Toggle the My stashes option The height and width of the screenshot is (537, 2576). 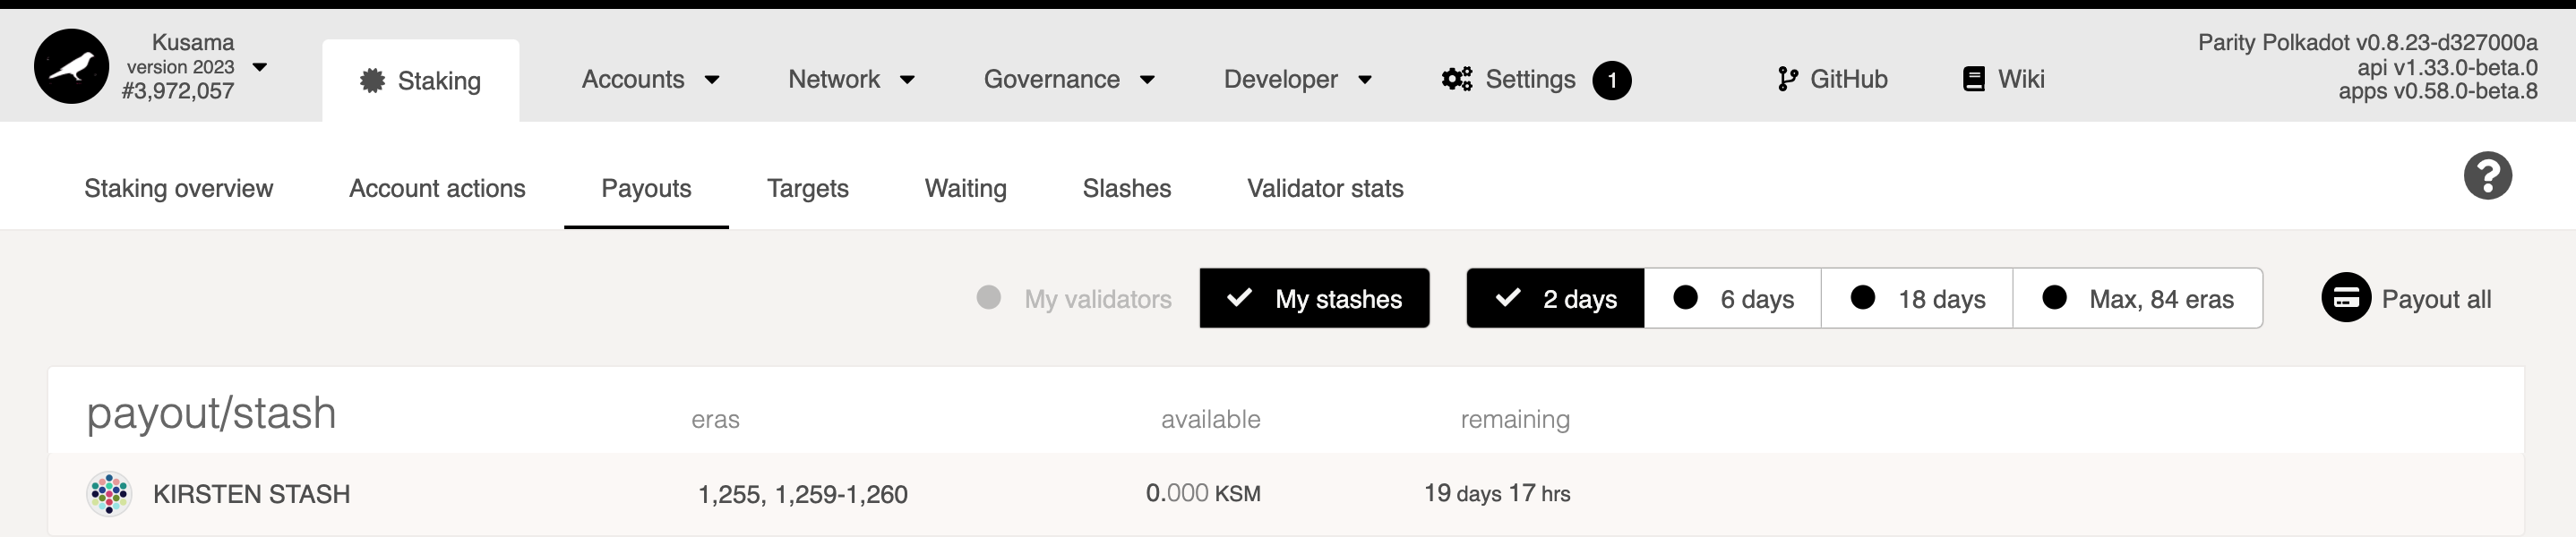click(x=1314, y=298)
